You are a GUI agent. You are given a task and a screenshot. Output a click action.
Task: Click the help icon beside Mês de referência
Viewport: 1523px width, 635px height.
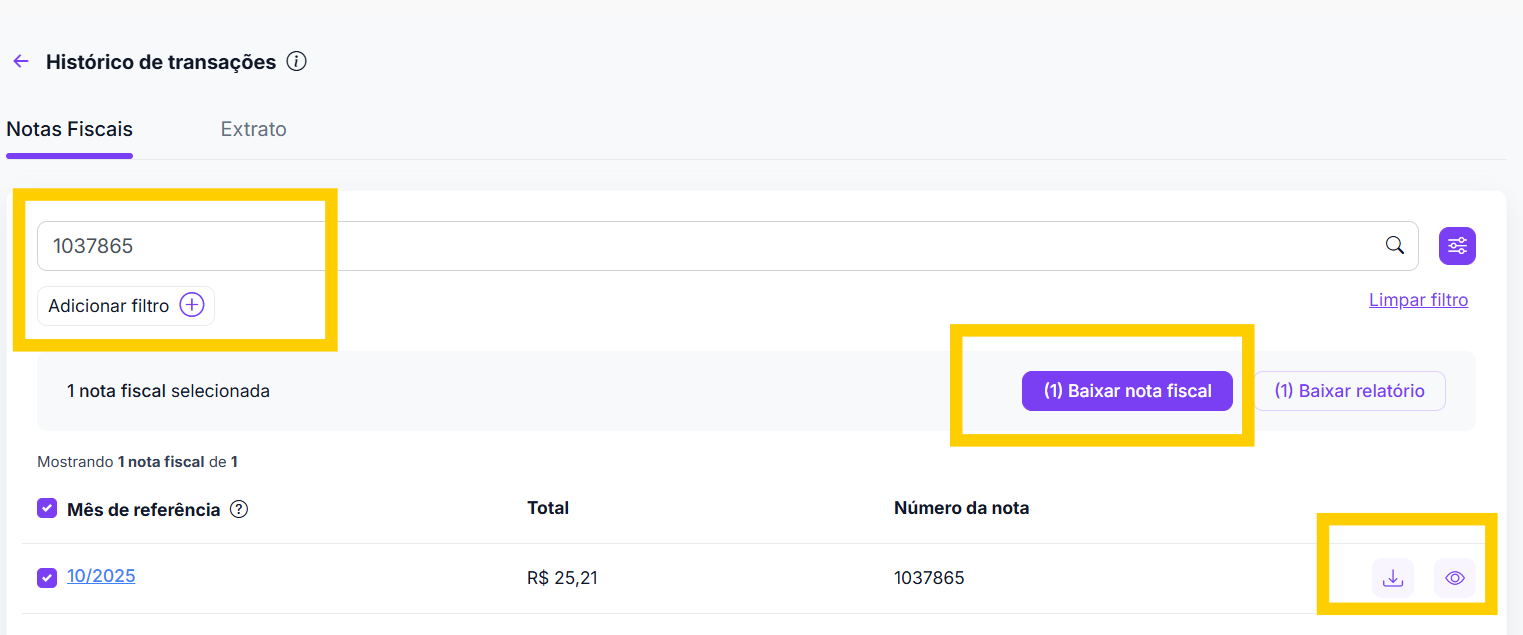click(239, 509)
